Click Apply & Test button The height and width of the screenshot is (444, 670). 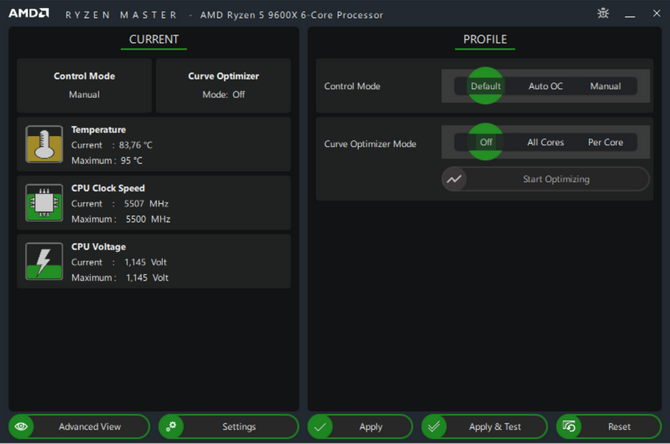(485, 426)
